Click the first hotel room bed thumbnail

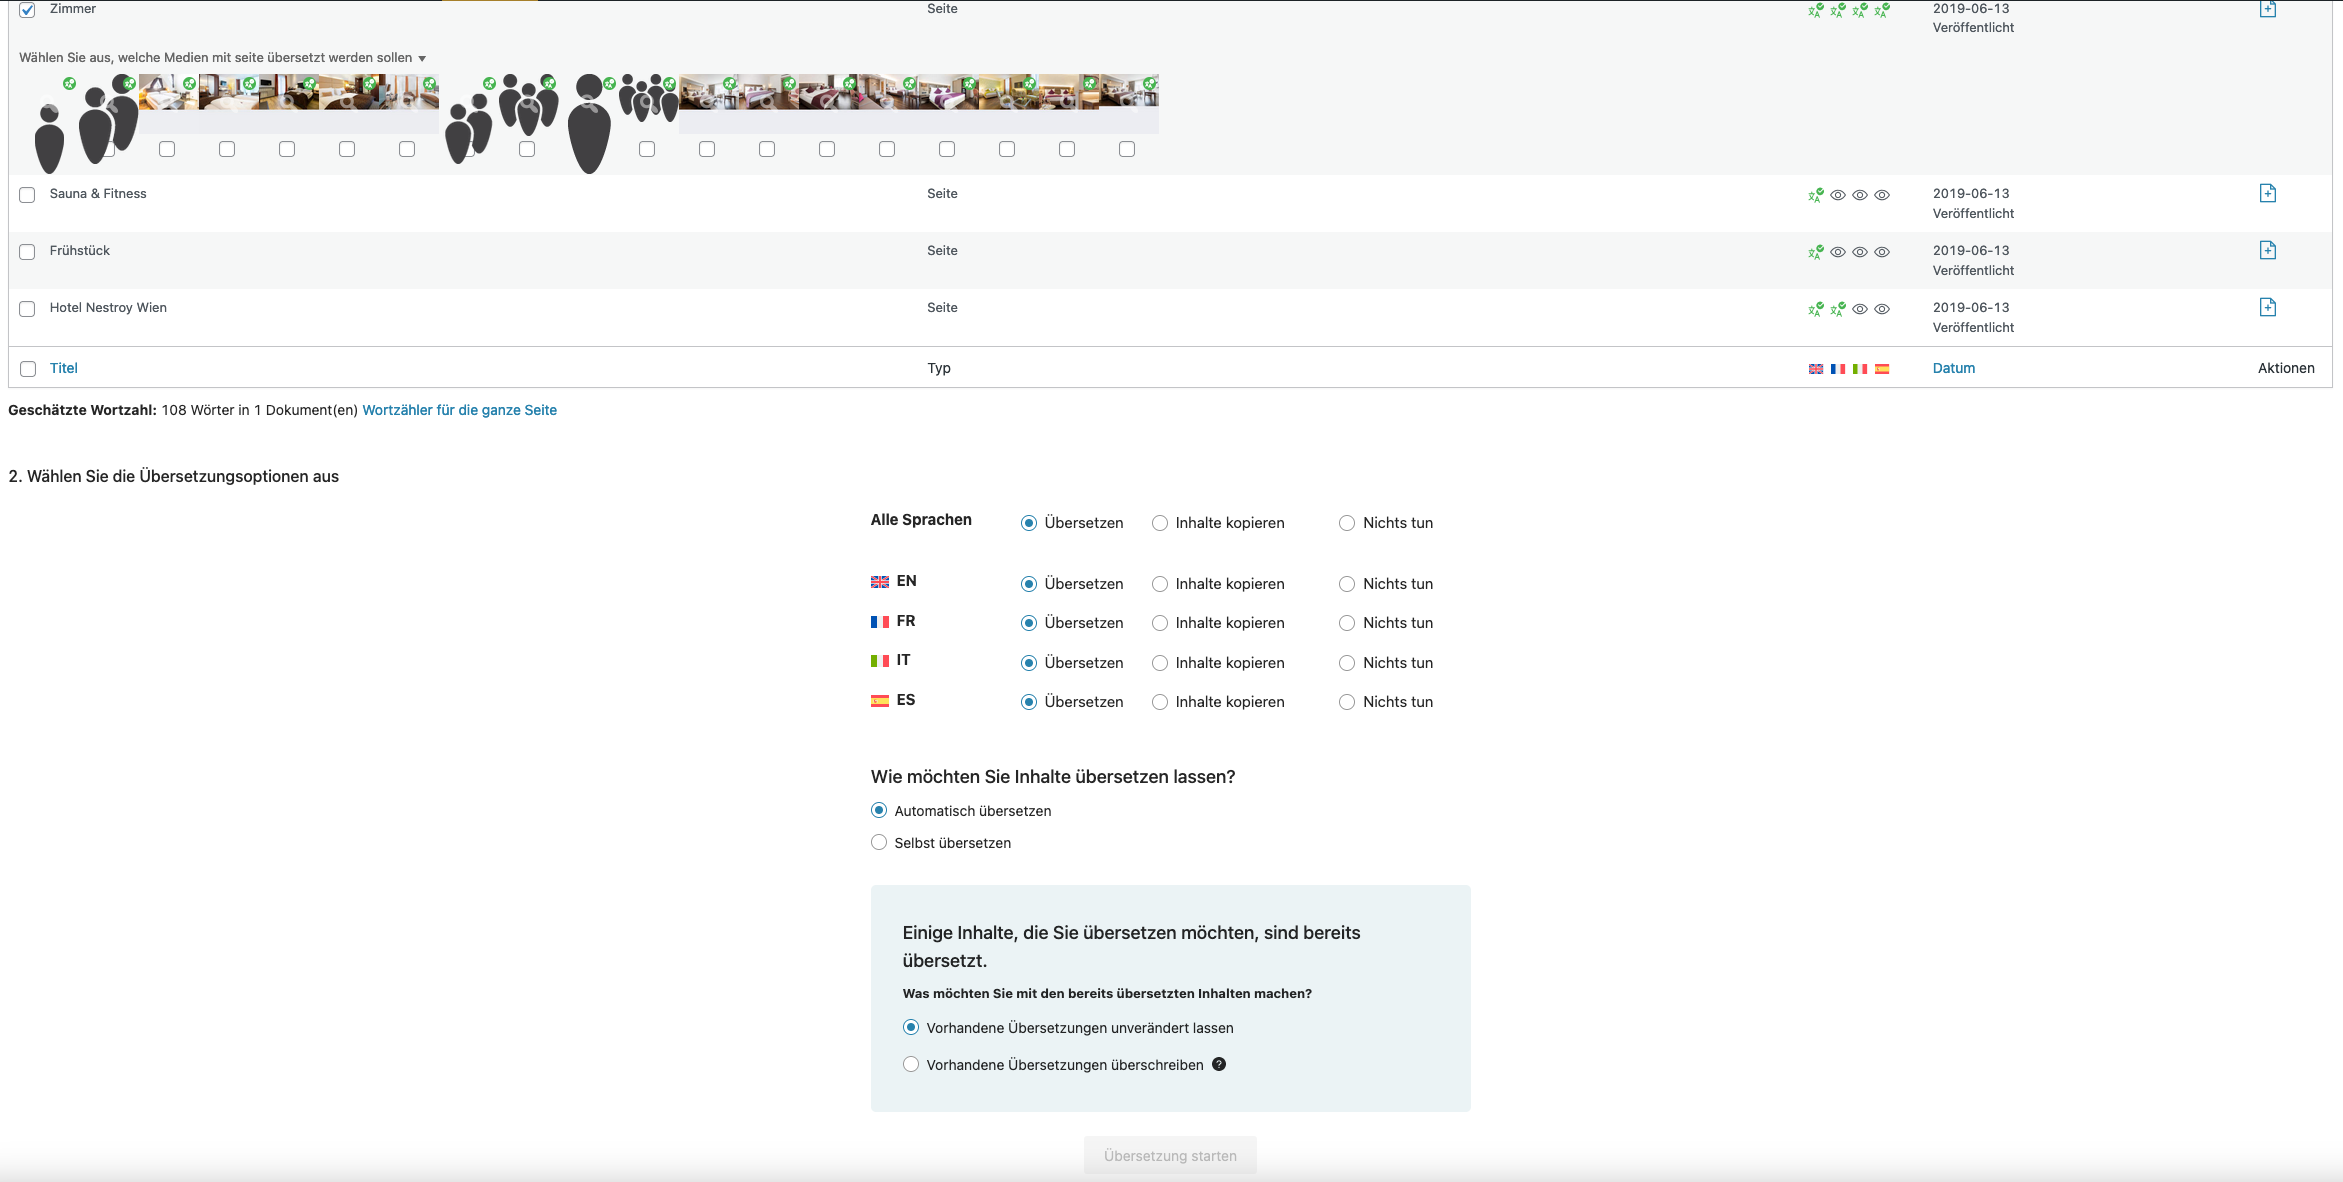168,93
